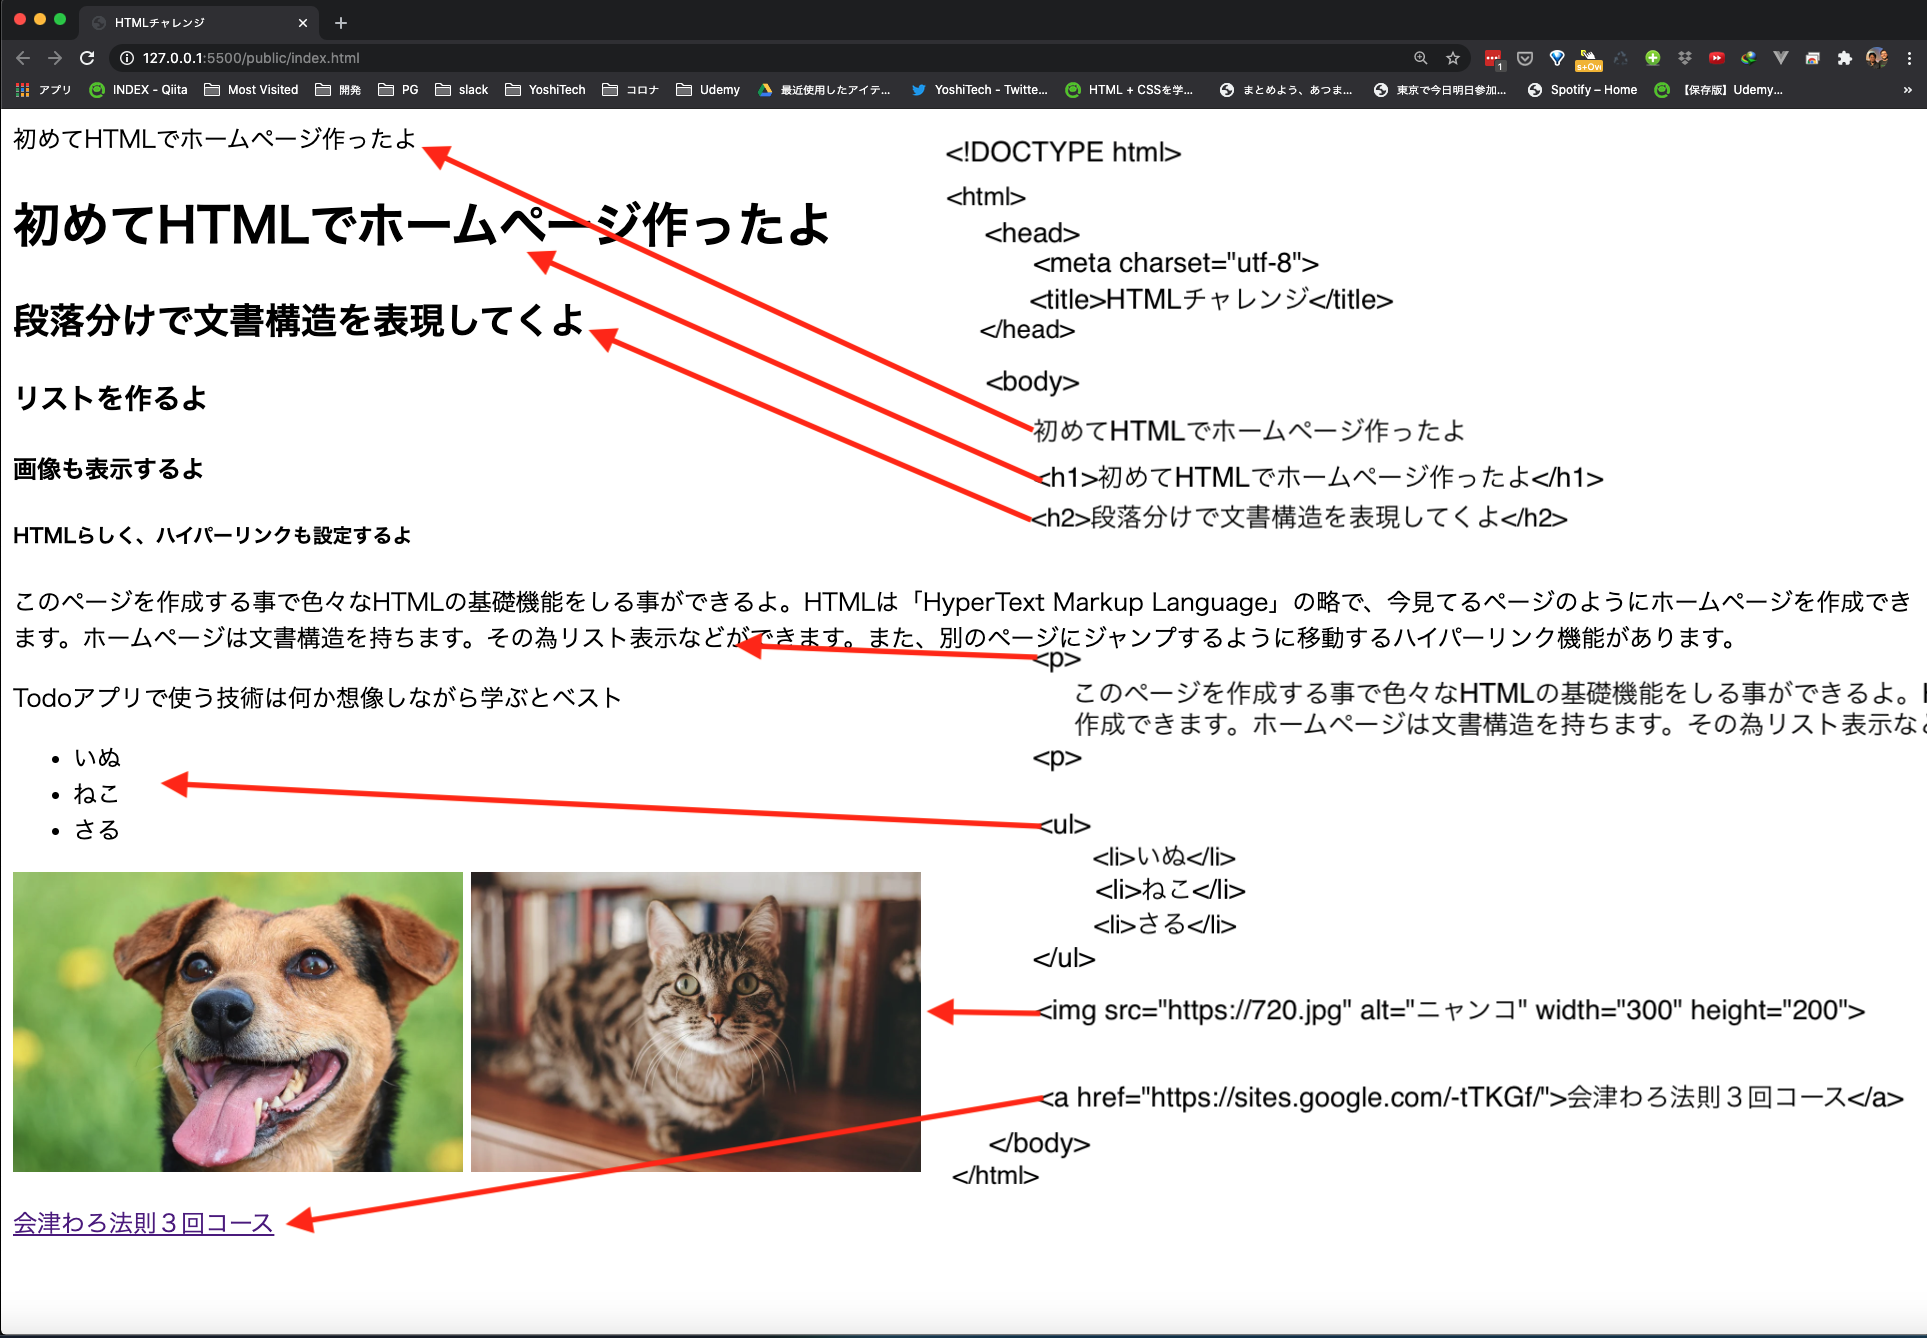Open the アプリ bookmarks shortcut

click(x=44, y=89)
